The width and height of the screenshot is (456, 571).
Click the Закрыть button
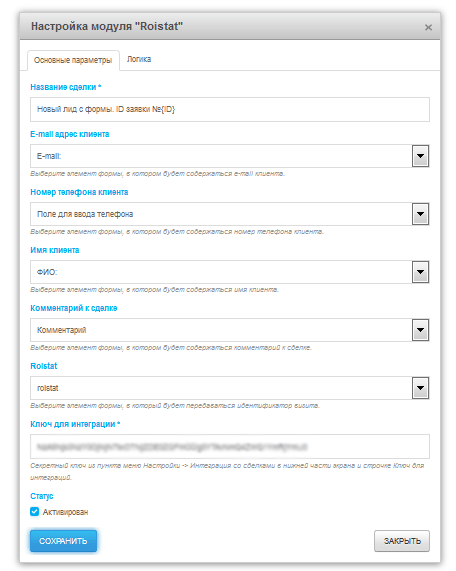click(x=402, y=541)
